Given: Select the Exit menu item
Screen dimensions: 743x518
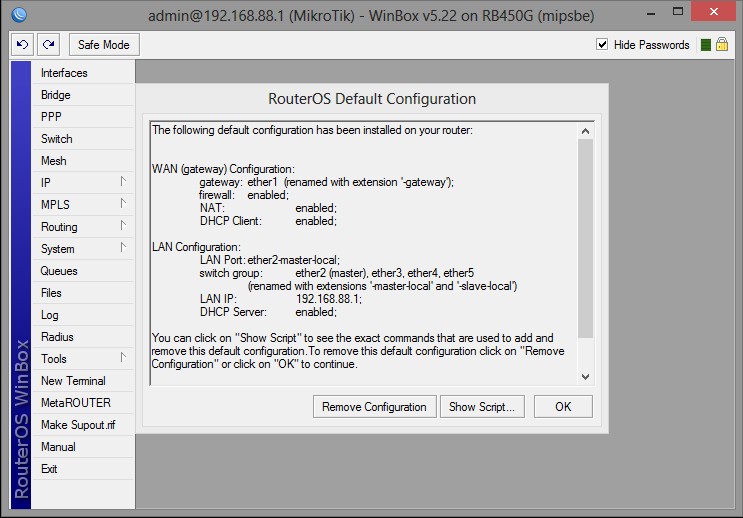Looking at the screenshot, I should coord(83,469).
